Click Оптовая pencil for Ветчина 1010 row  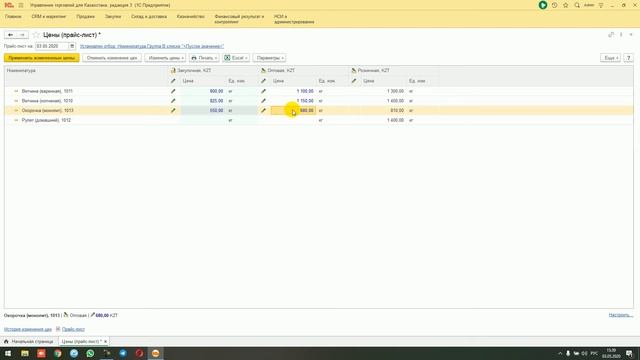pos(263,101)
